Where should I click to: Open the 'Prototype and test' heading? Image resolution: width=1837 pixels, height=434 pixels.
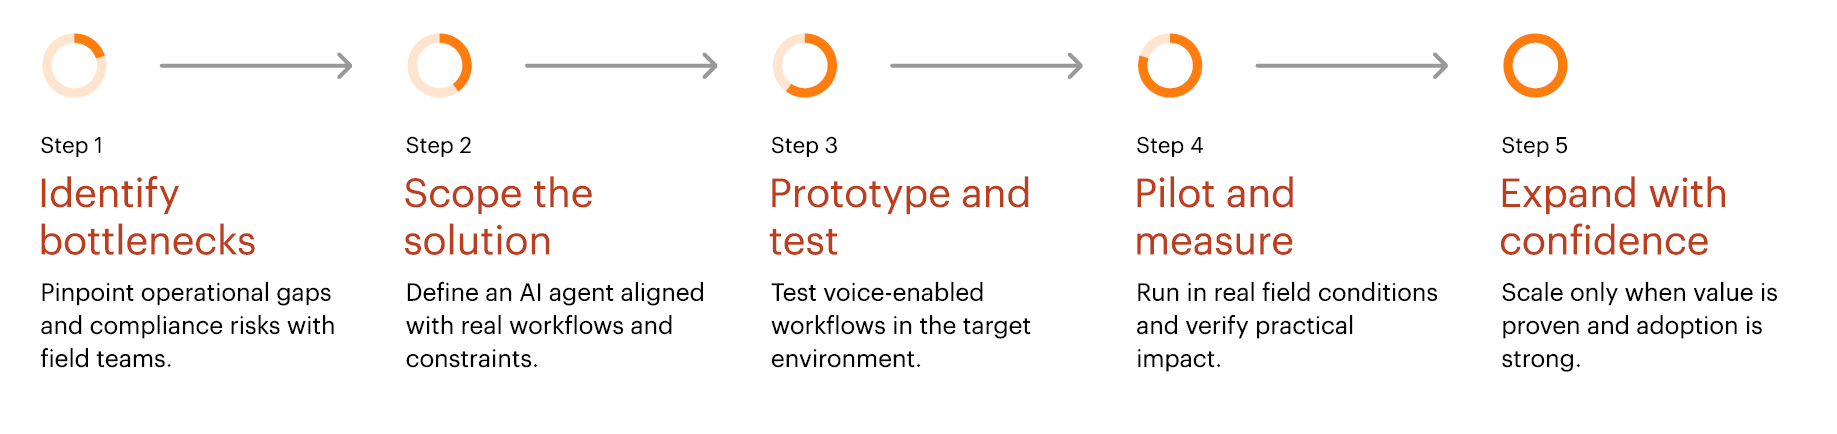click(x=900, y=217)
